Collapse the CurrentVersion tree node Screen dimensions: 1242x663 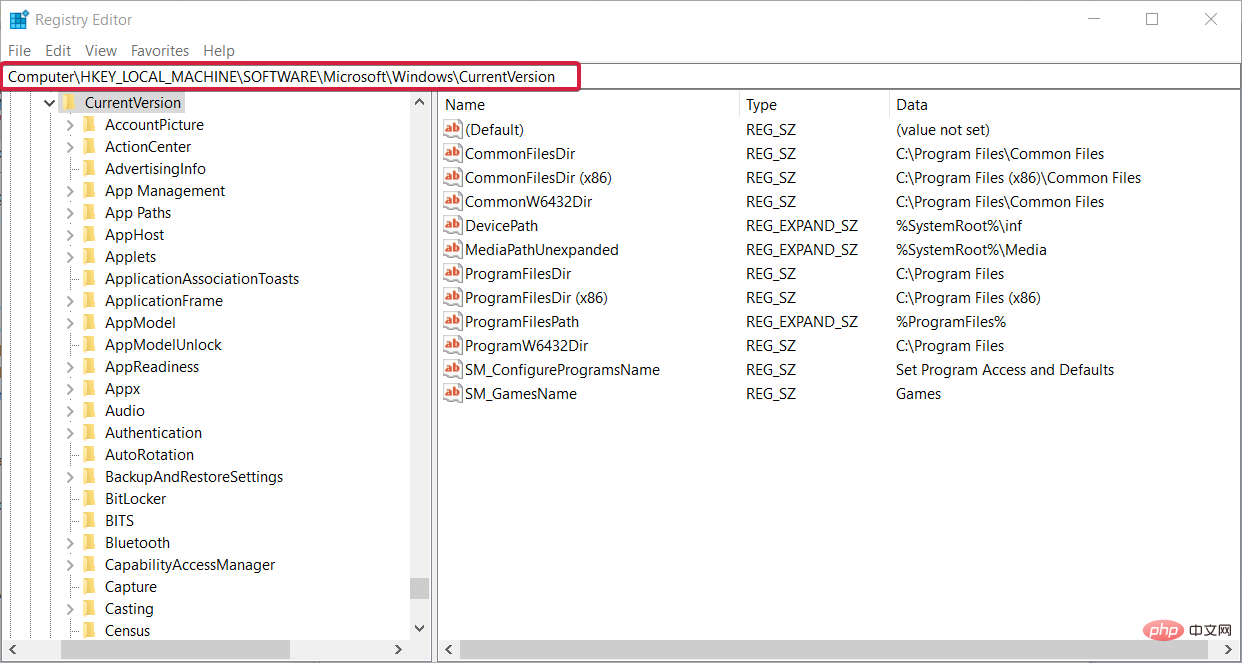point(48,102)
